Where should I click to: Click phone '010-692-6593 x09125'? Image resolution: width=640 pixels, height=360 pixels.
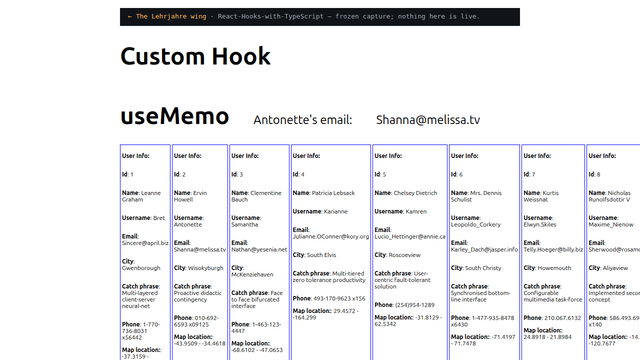click(196, 321)
